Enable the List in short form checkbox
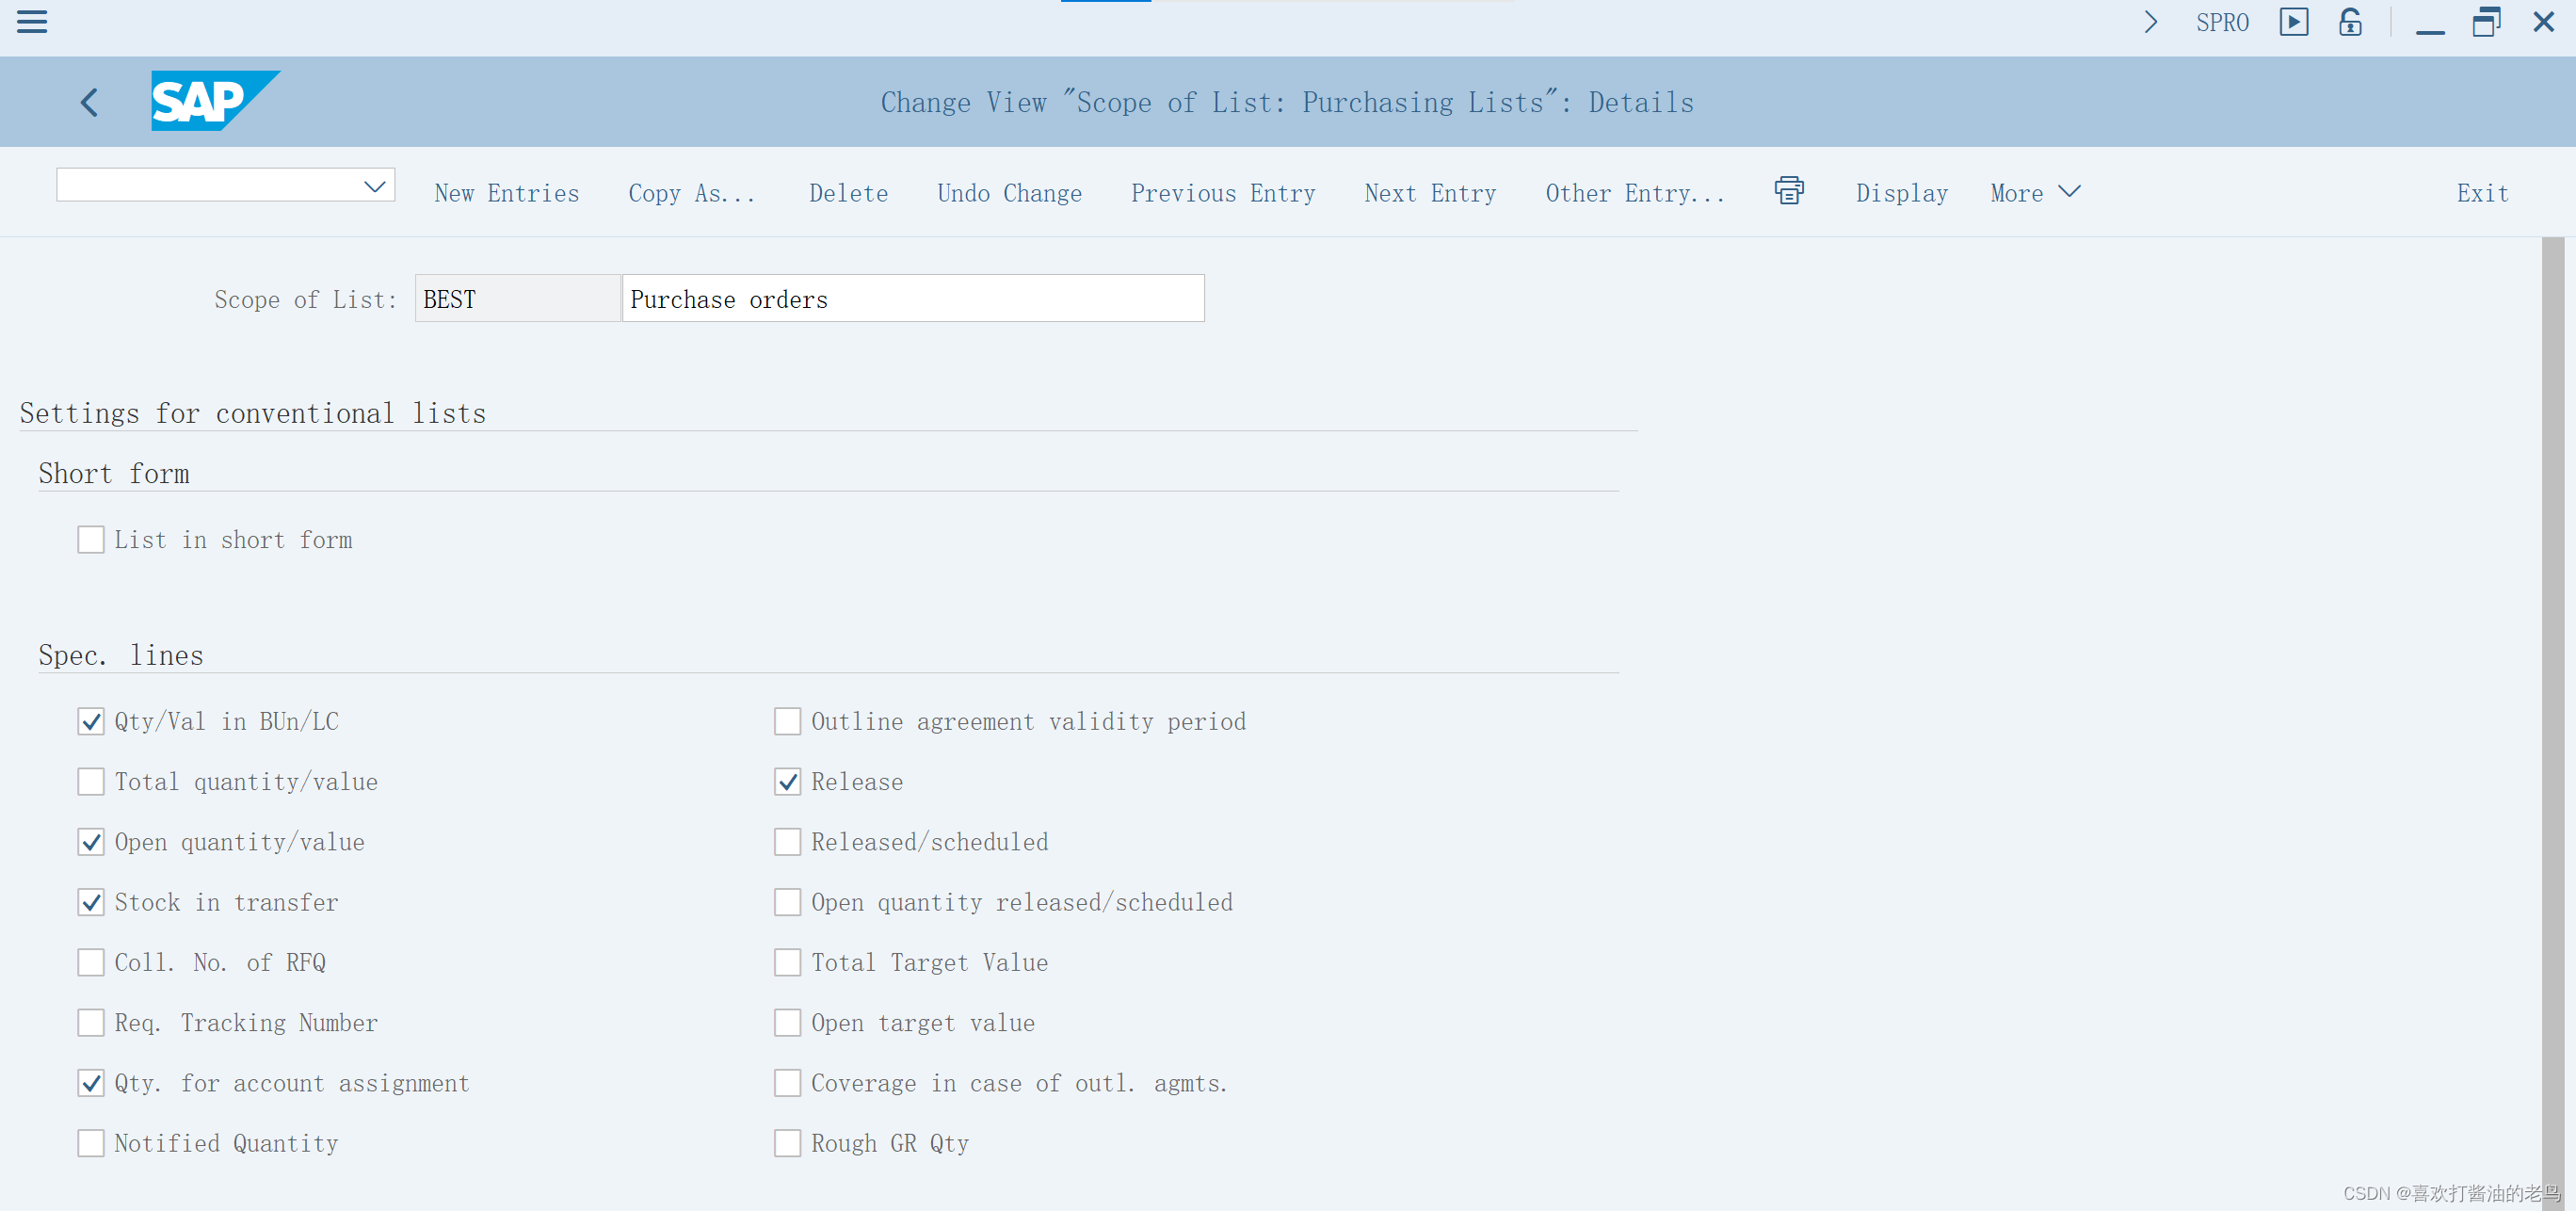2576x1211 pixels. [90, 539]
